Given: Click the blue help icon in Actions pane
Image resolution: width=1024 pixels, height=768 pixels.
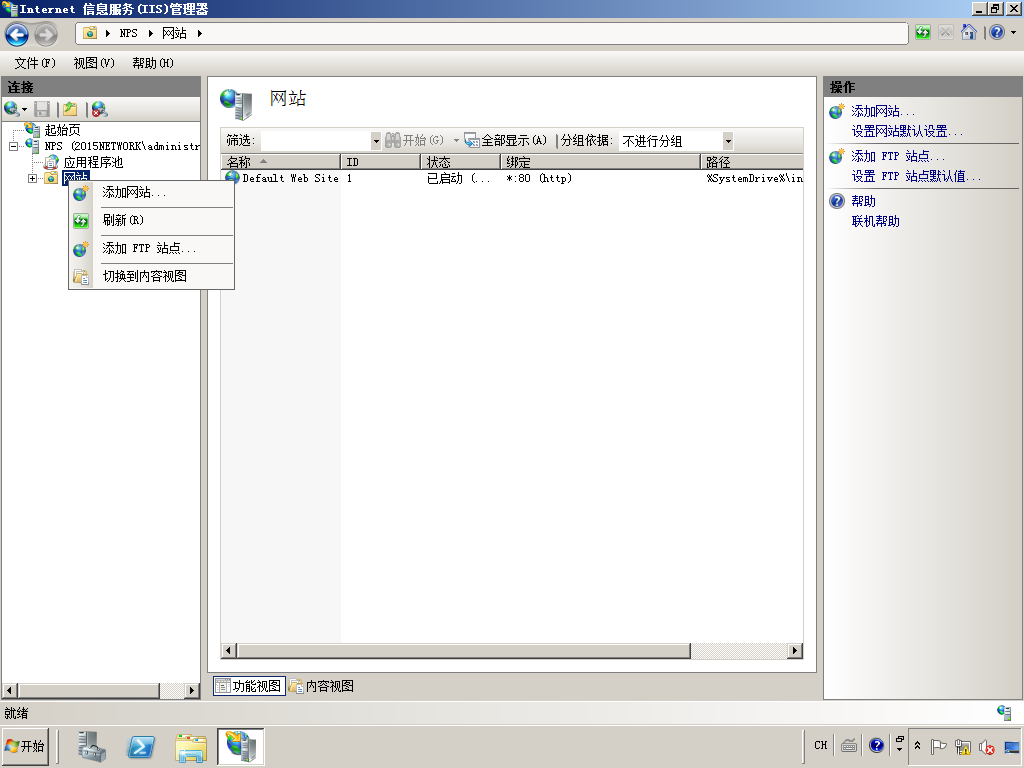Looking at the screenshot, I should pos(837,201).
